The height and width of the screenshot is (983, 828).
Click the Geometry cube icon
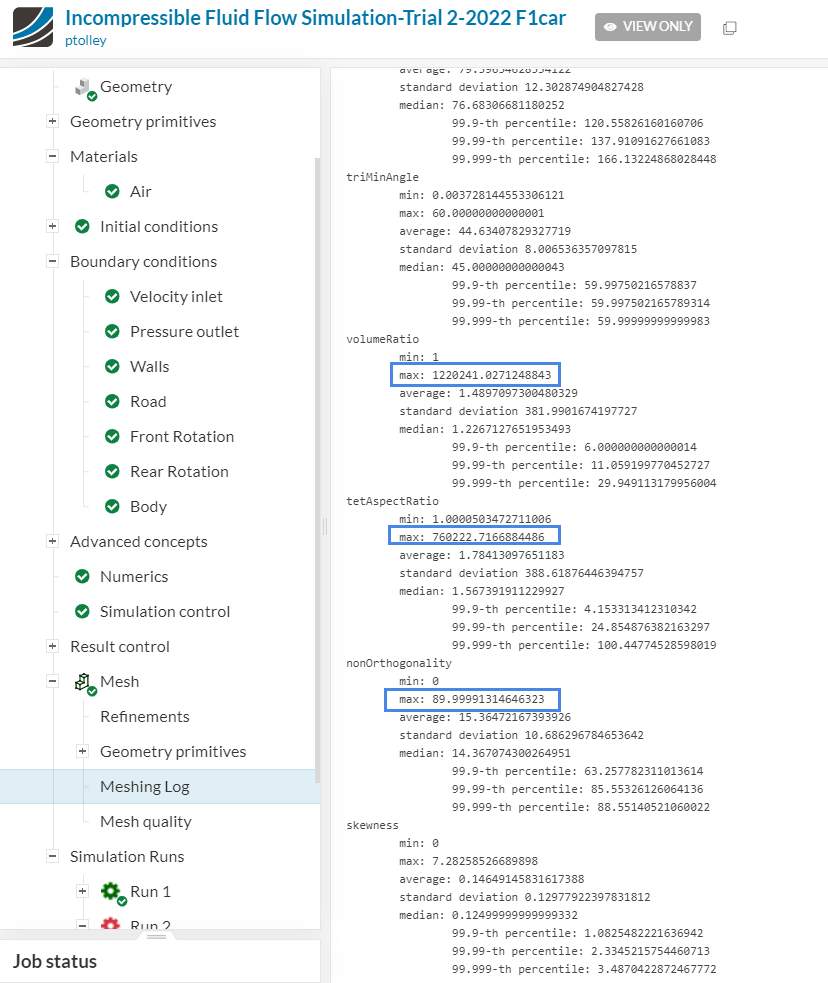tap(84, 88)
